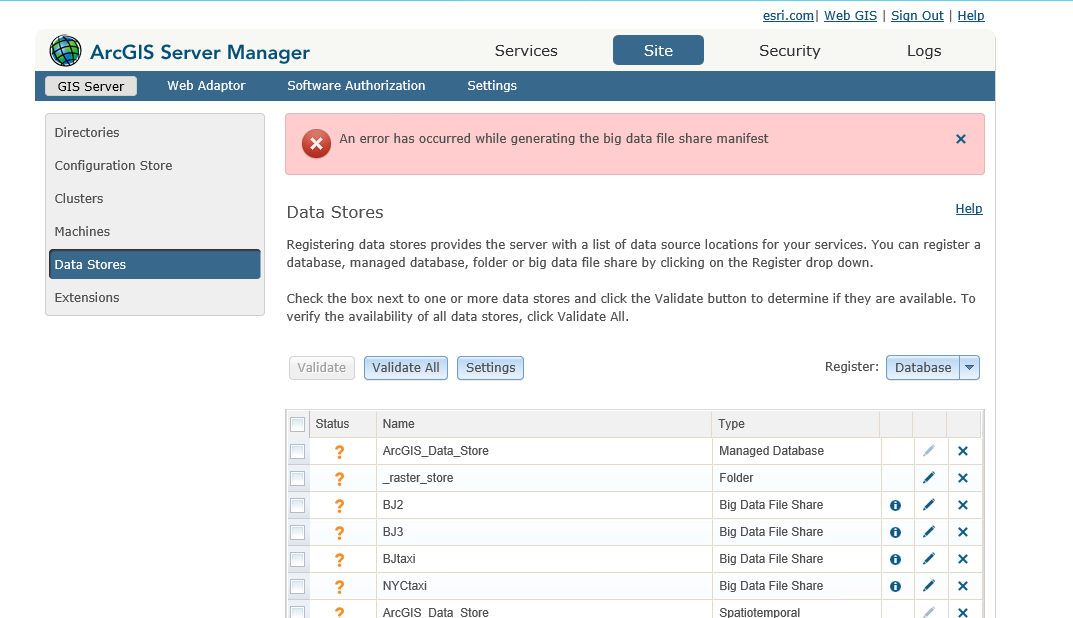Open the Data Stores Help link

(x=968, y=209)
